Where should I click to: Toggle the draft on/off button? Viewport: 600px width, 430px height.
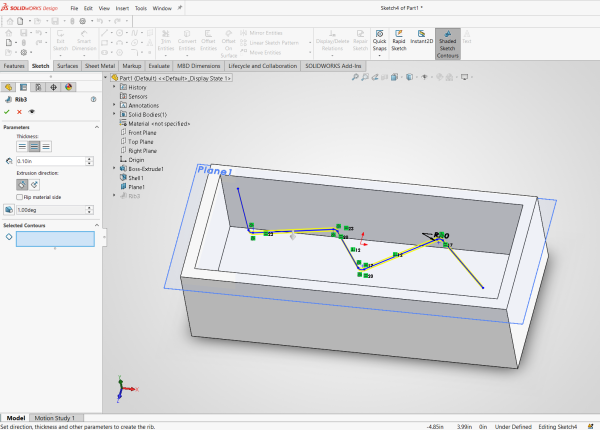tap(9, 210)
